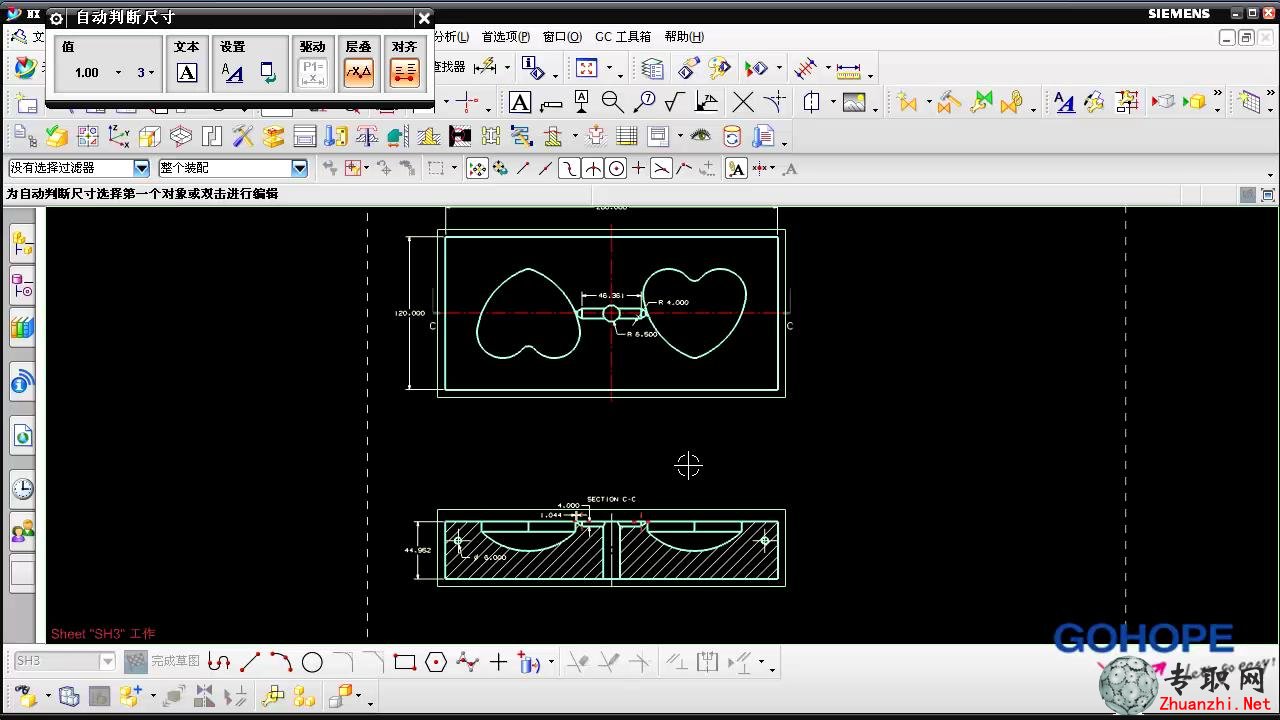Open the 没有选择过滤器 selection filter dropdown

(141, 169)
